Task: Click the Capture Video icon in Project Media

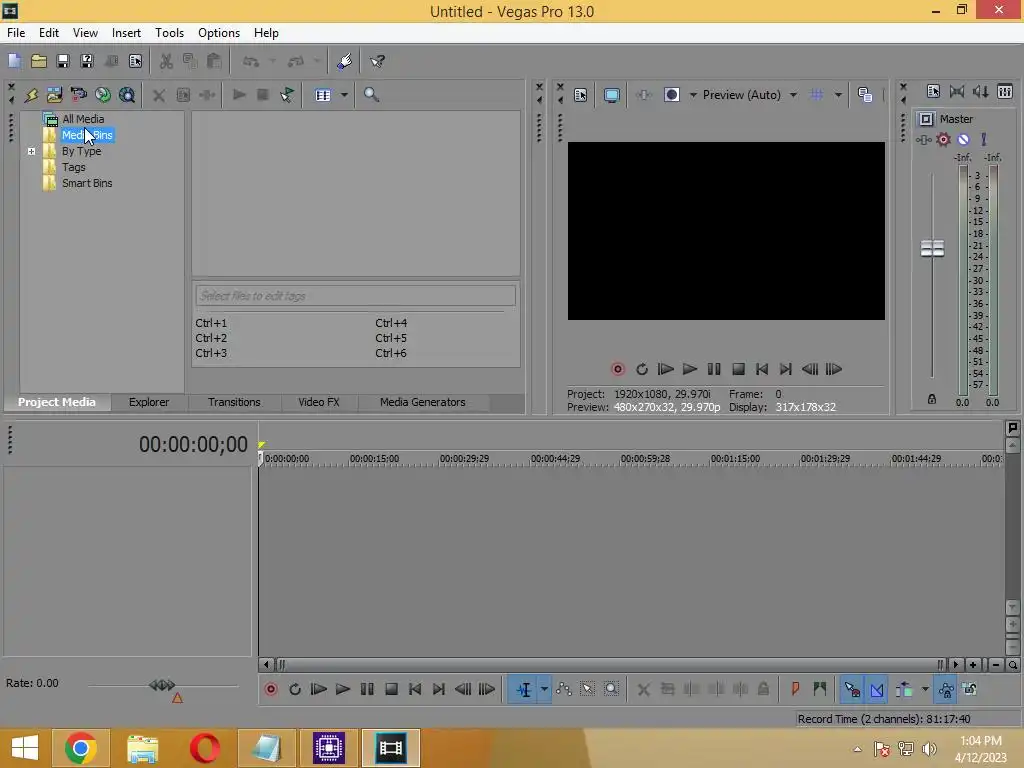Action: click(x=78, y=95)
